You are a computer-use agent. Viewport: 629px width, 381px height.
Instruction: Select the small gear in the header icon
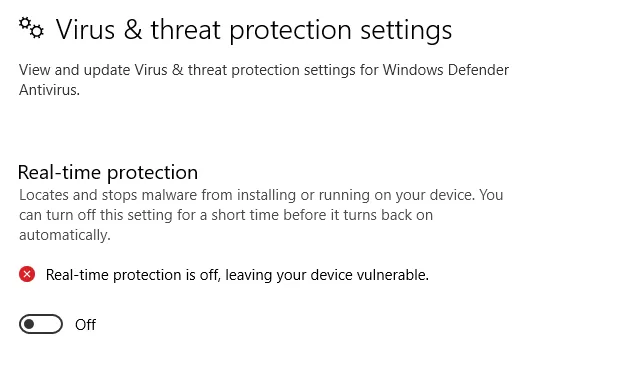[25, 23]
